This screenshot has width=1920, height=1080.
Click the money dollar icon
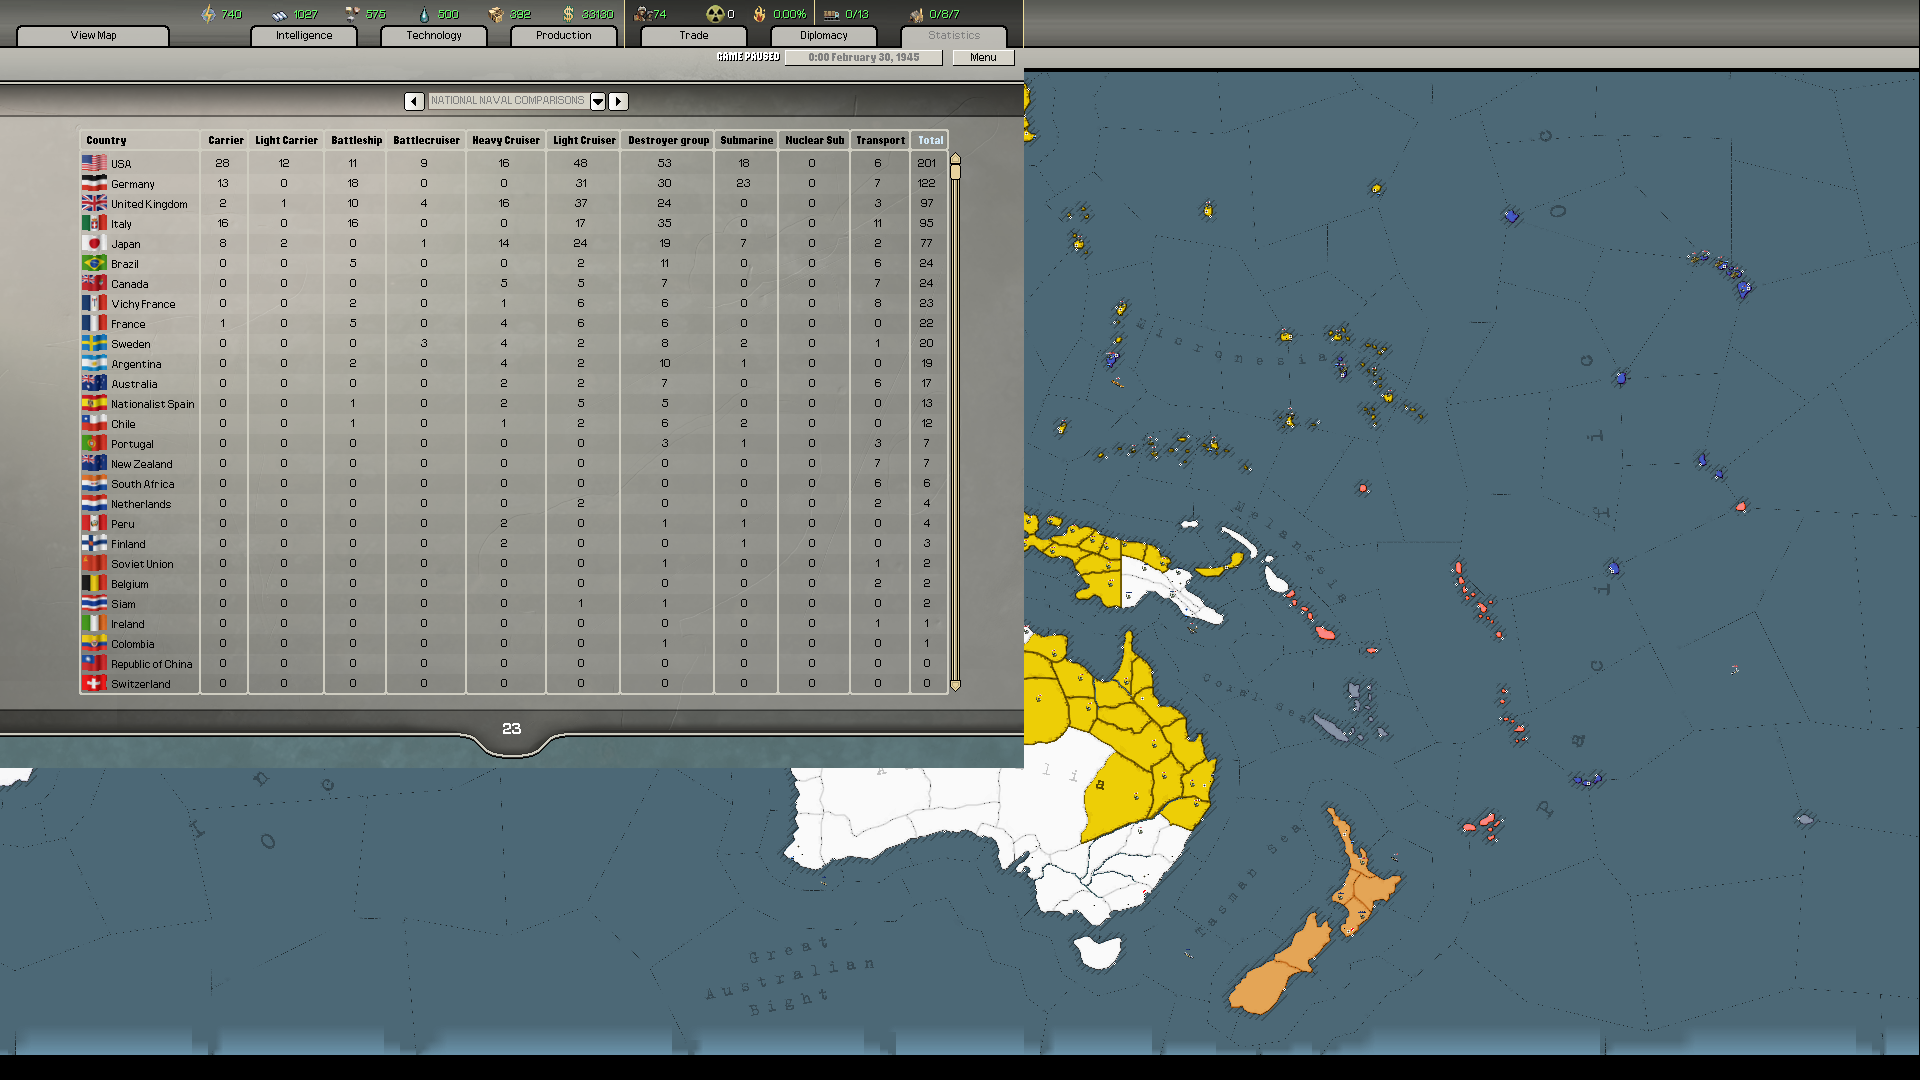tap(566, 13)
